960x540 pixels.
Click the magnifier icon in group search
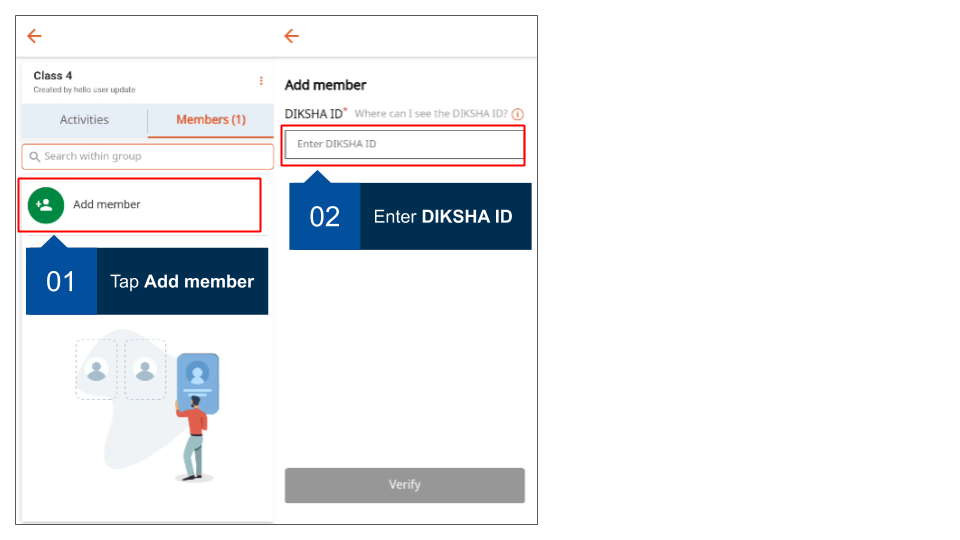coord(35,157)
